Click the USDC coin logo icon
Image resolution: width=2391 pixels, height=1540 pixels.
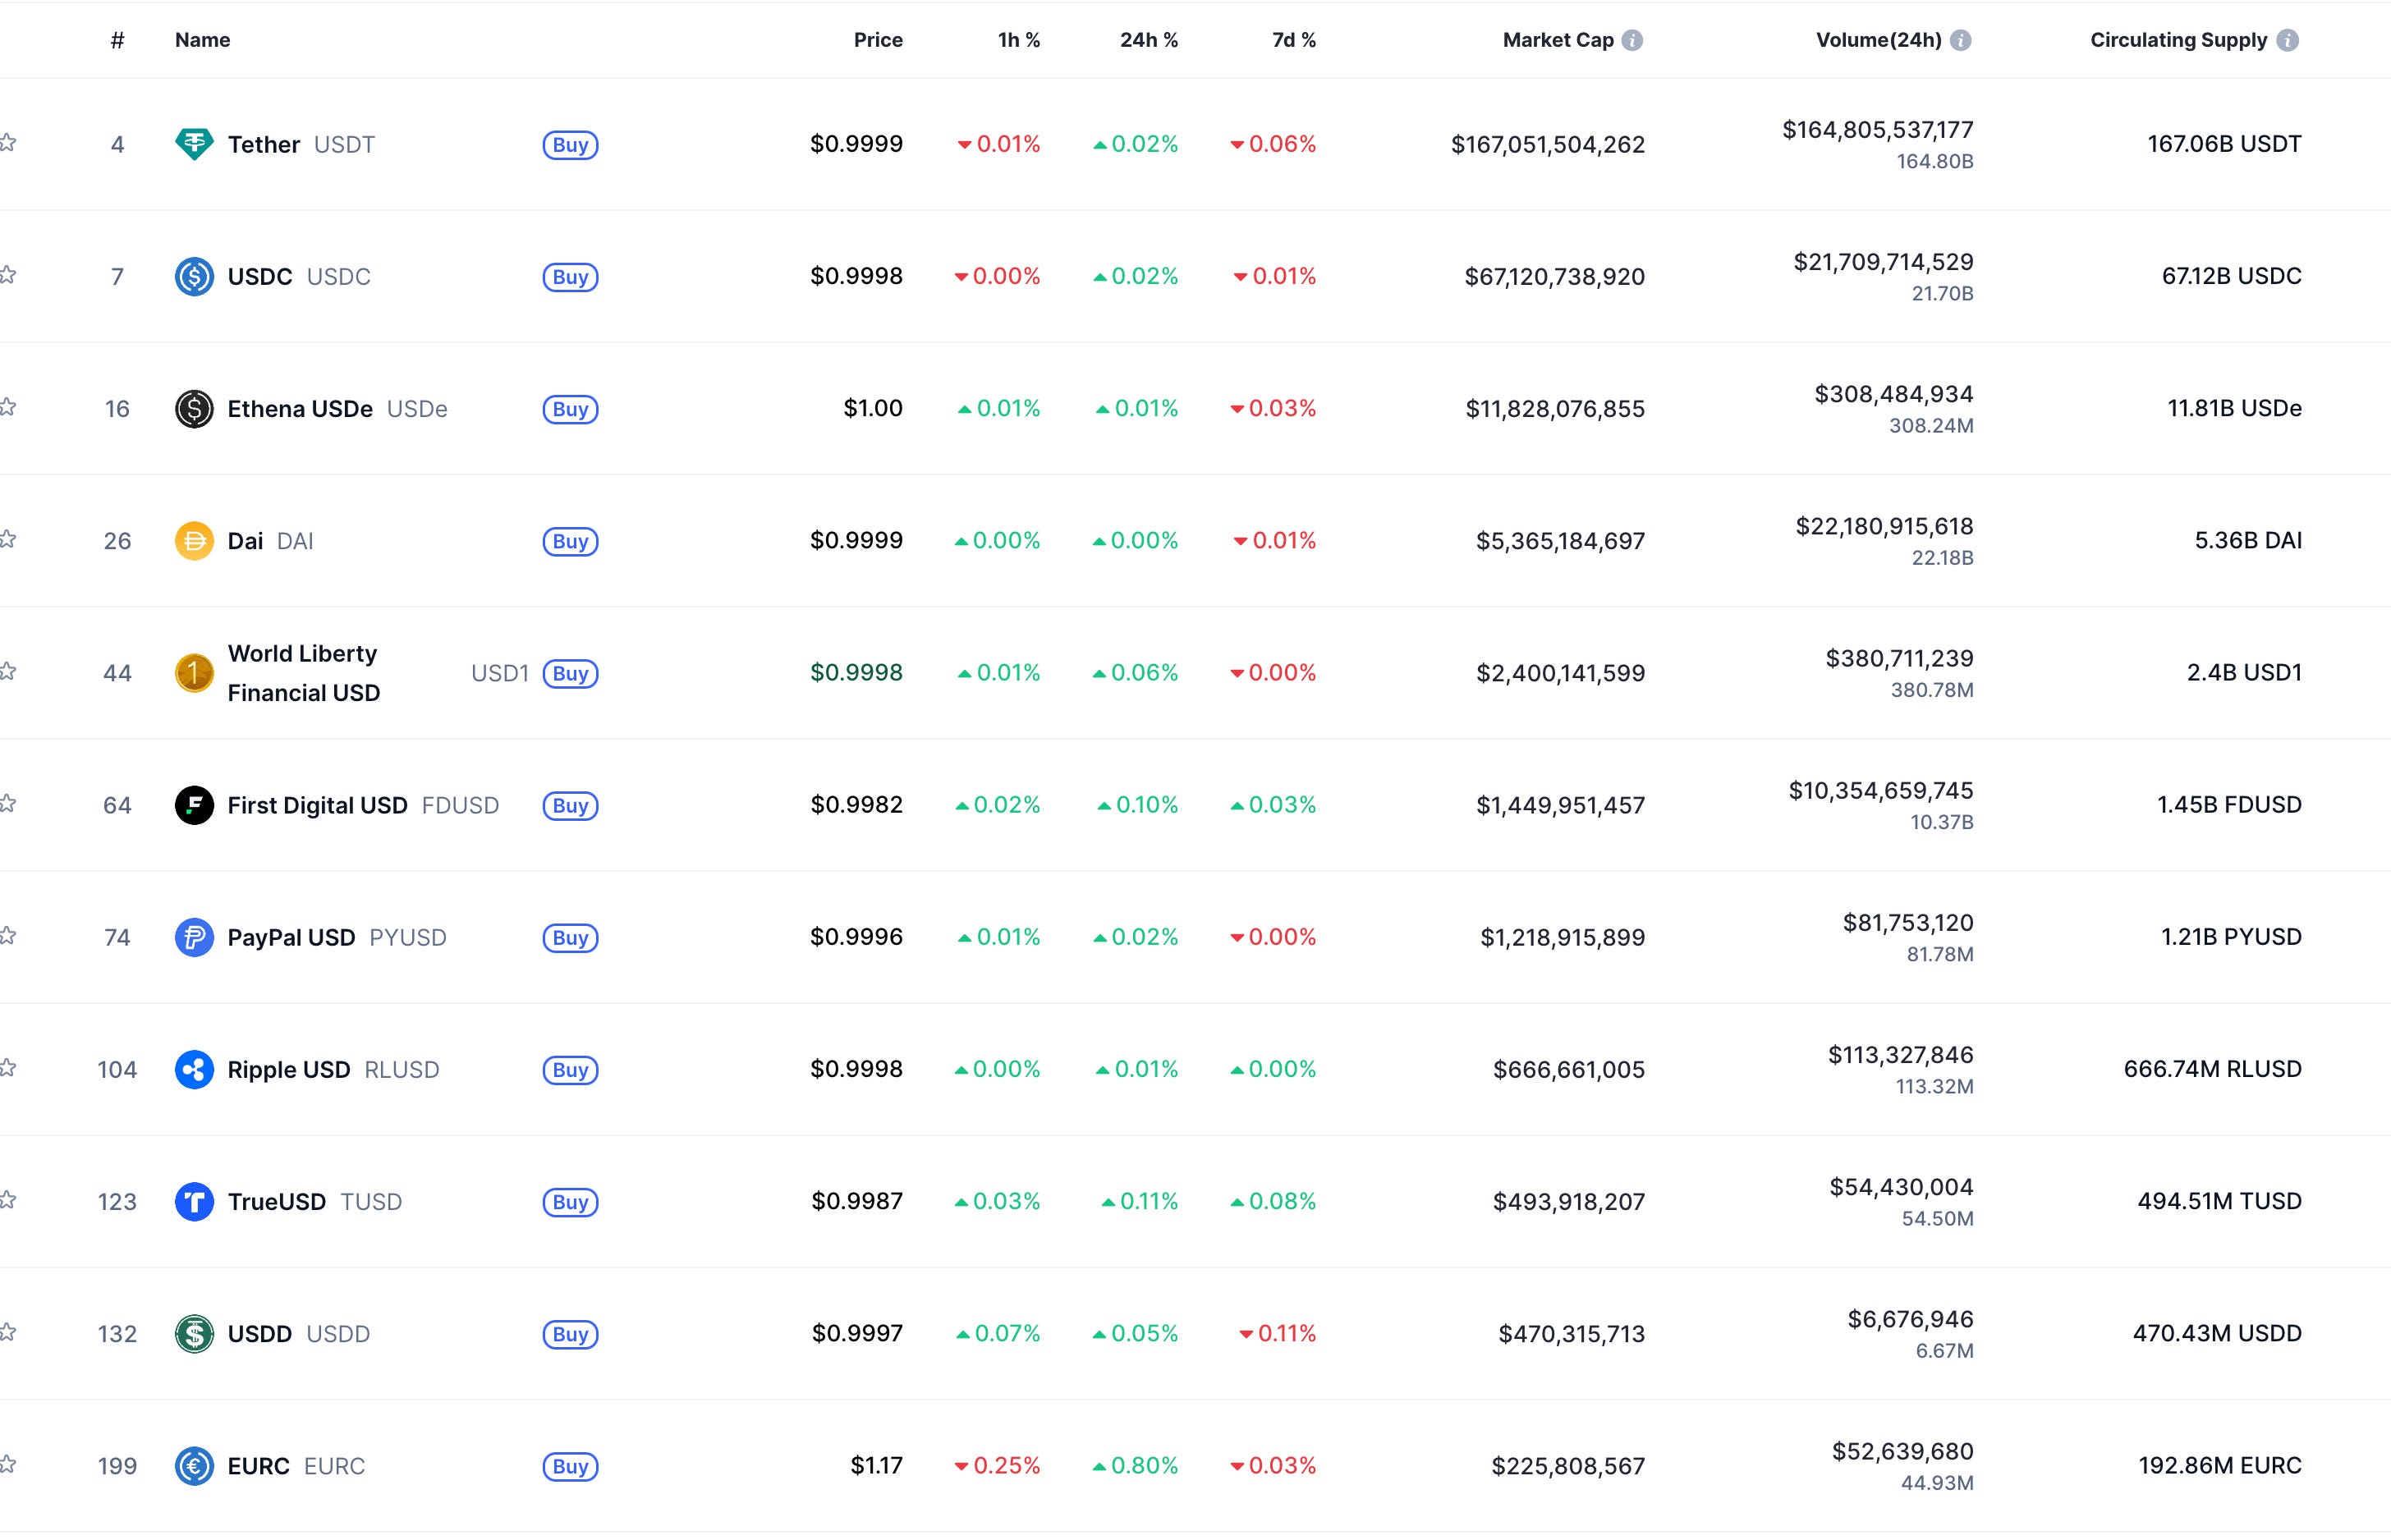coord(194,276)
